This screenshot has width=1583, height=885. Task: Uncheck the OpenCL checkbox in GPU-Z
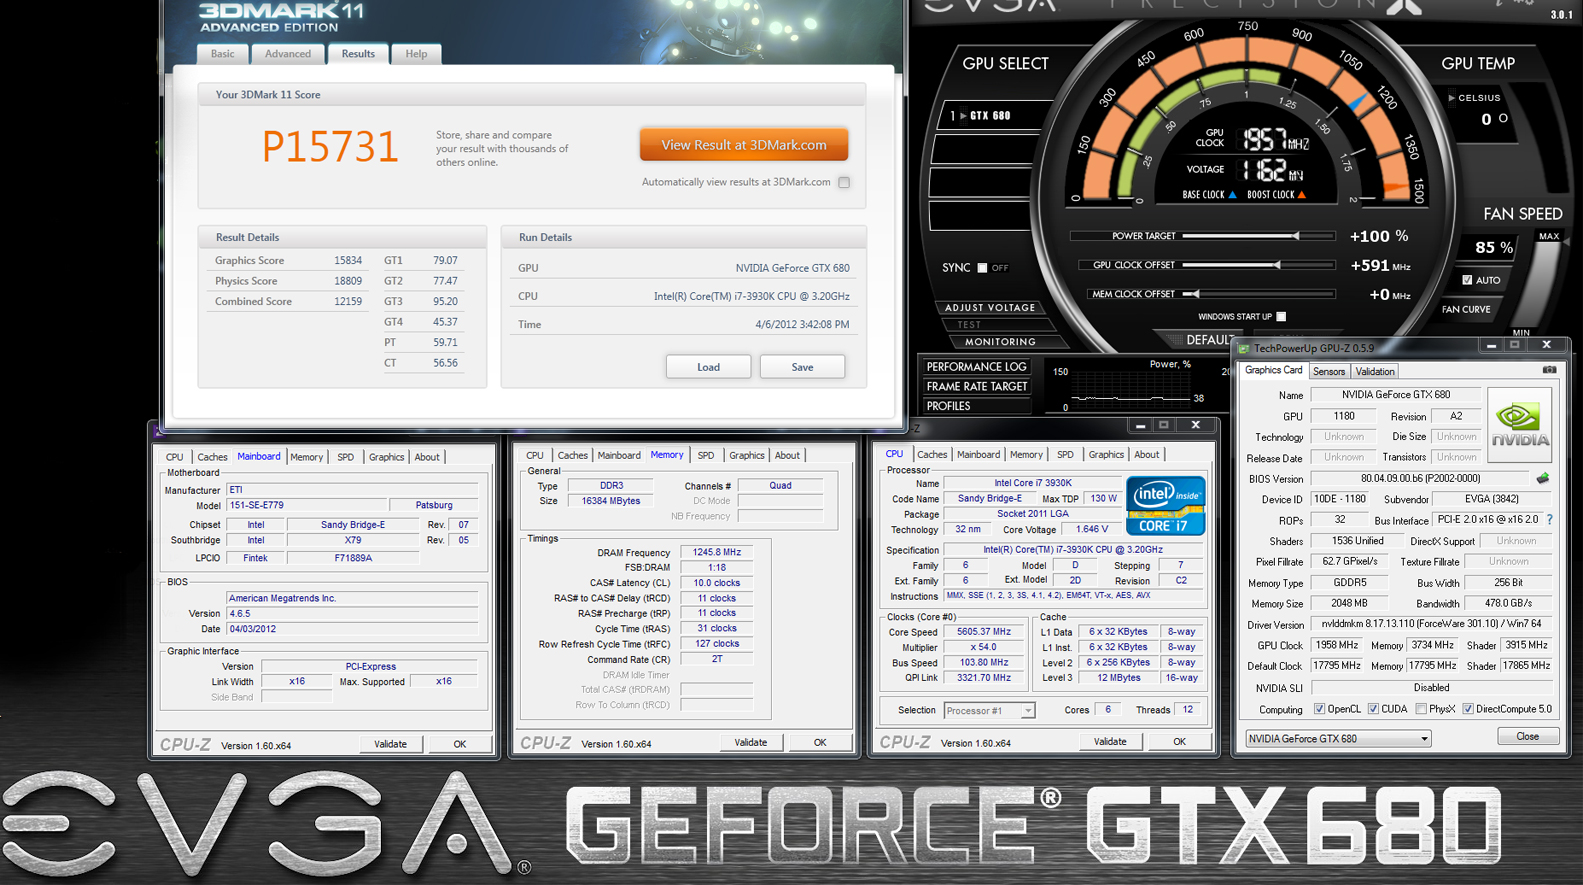(1320, 709)
